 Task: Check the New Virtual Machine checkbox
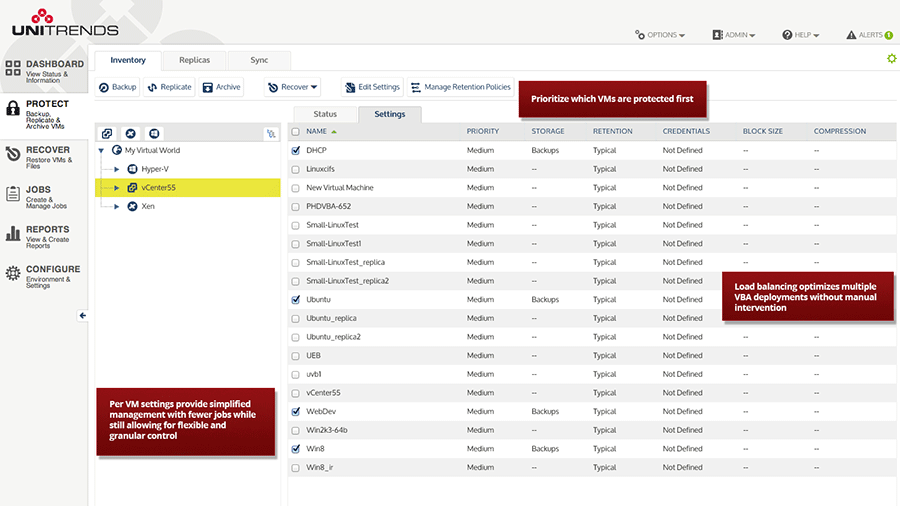[x=296, y=188]
